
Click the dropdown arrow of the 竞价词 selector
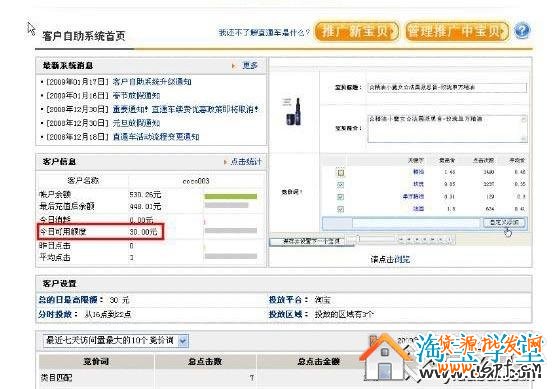pos(183,341)
